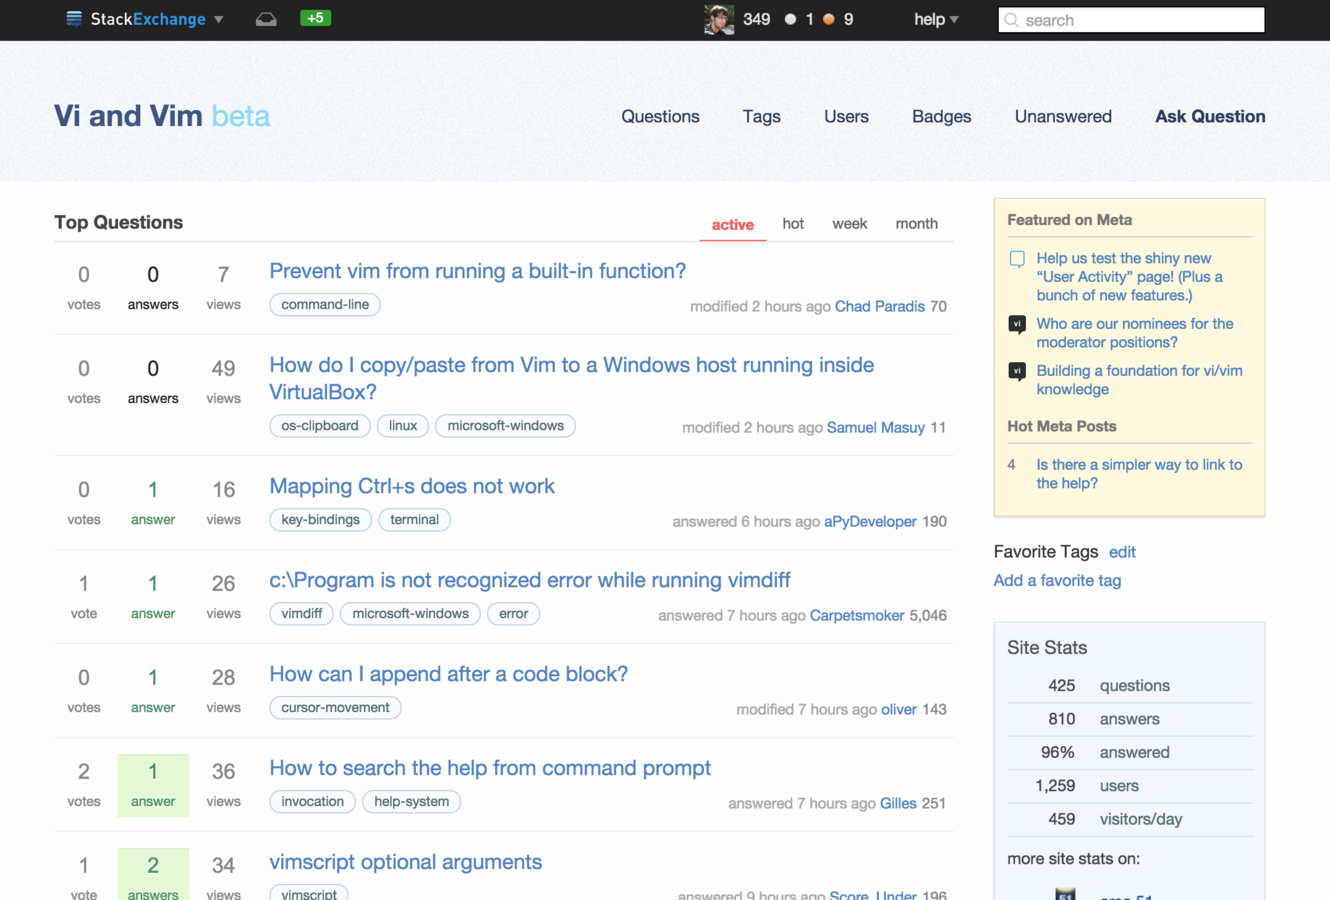This screenshot has height=900, width=1330.
Task: Open the Unanswered navigation item
Action: [x=1063, y=116]
